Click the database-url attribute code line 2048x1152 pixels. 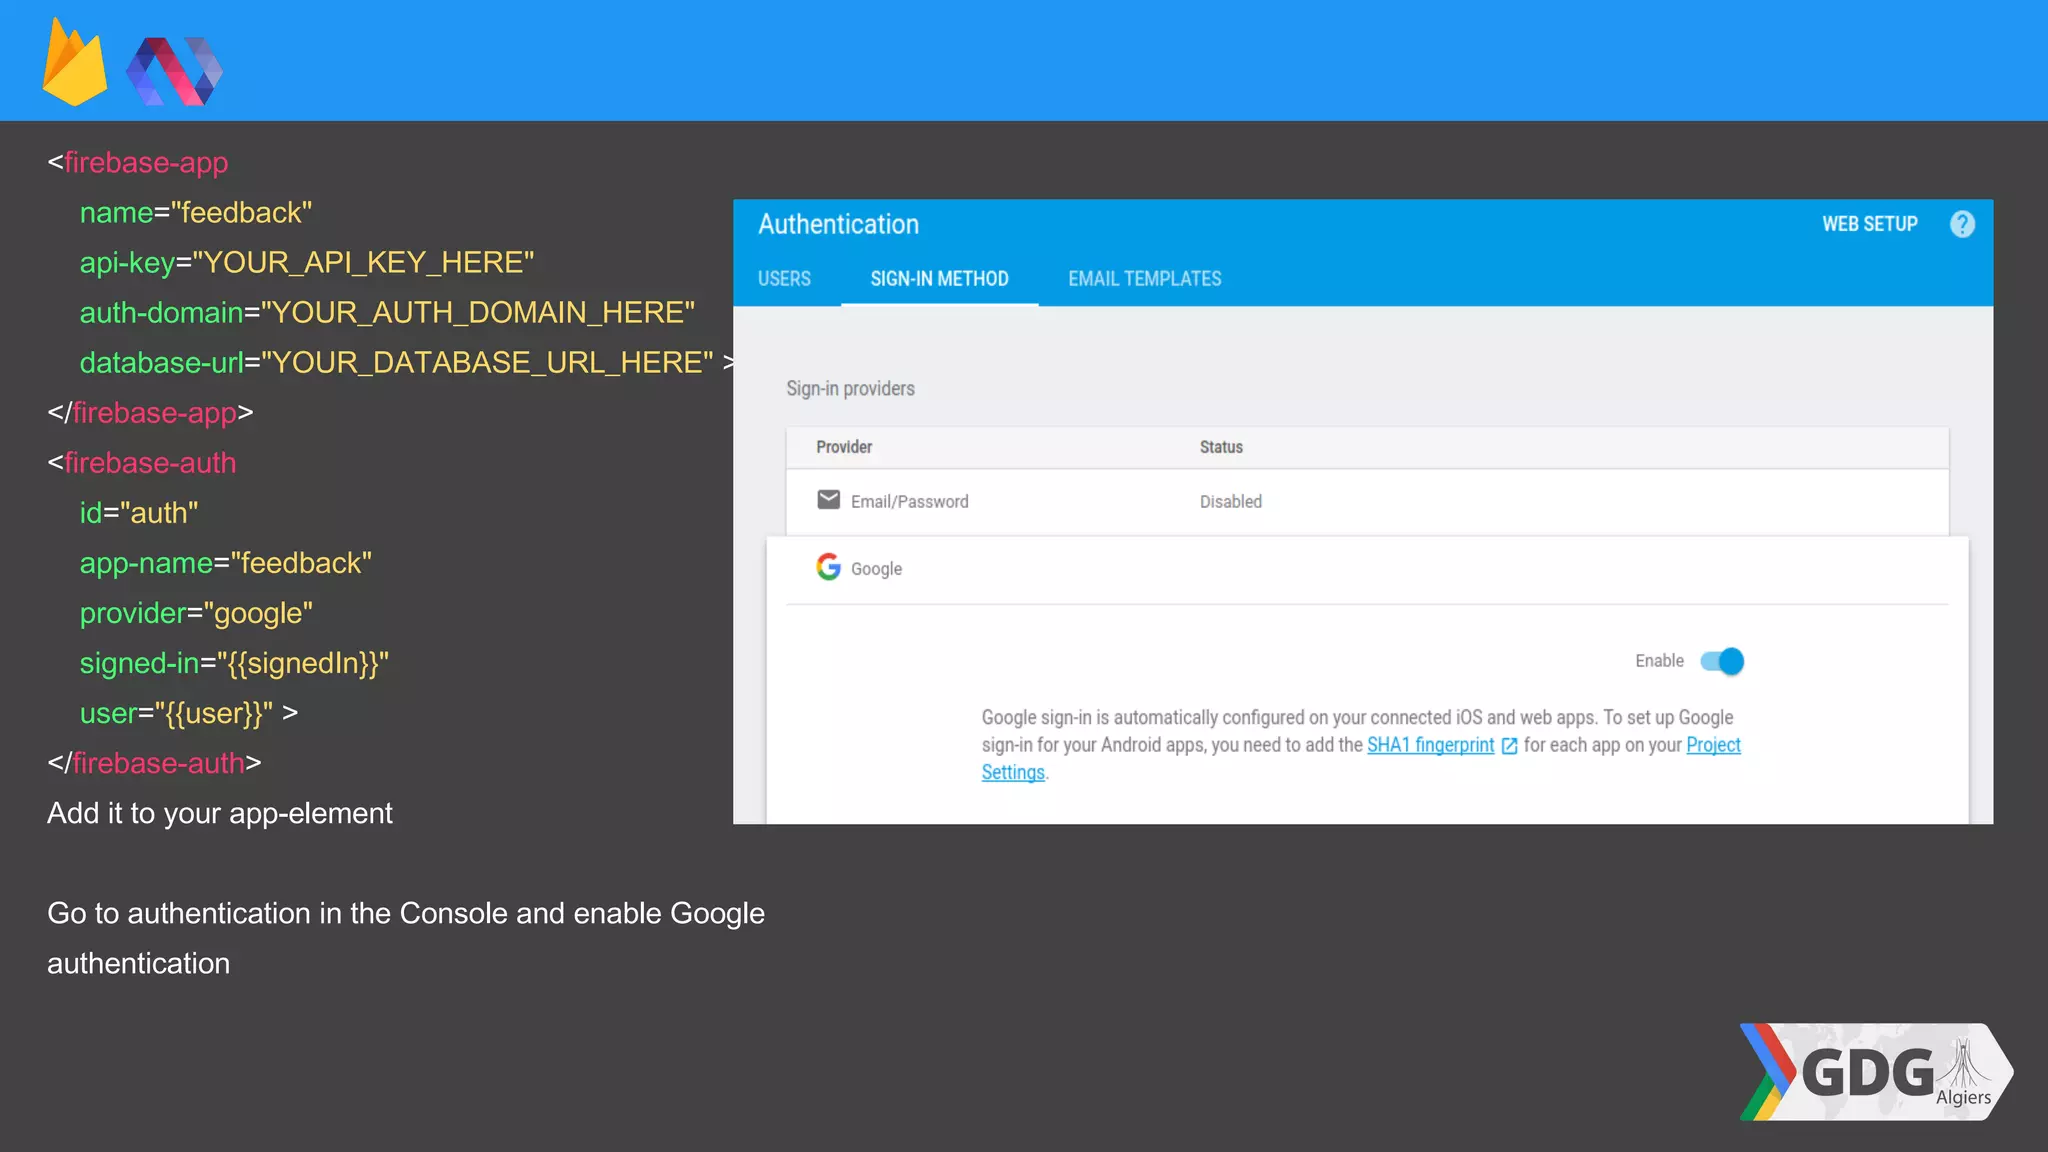click(408, 362)
